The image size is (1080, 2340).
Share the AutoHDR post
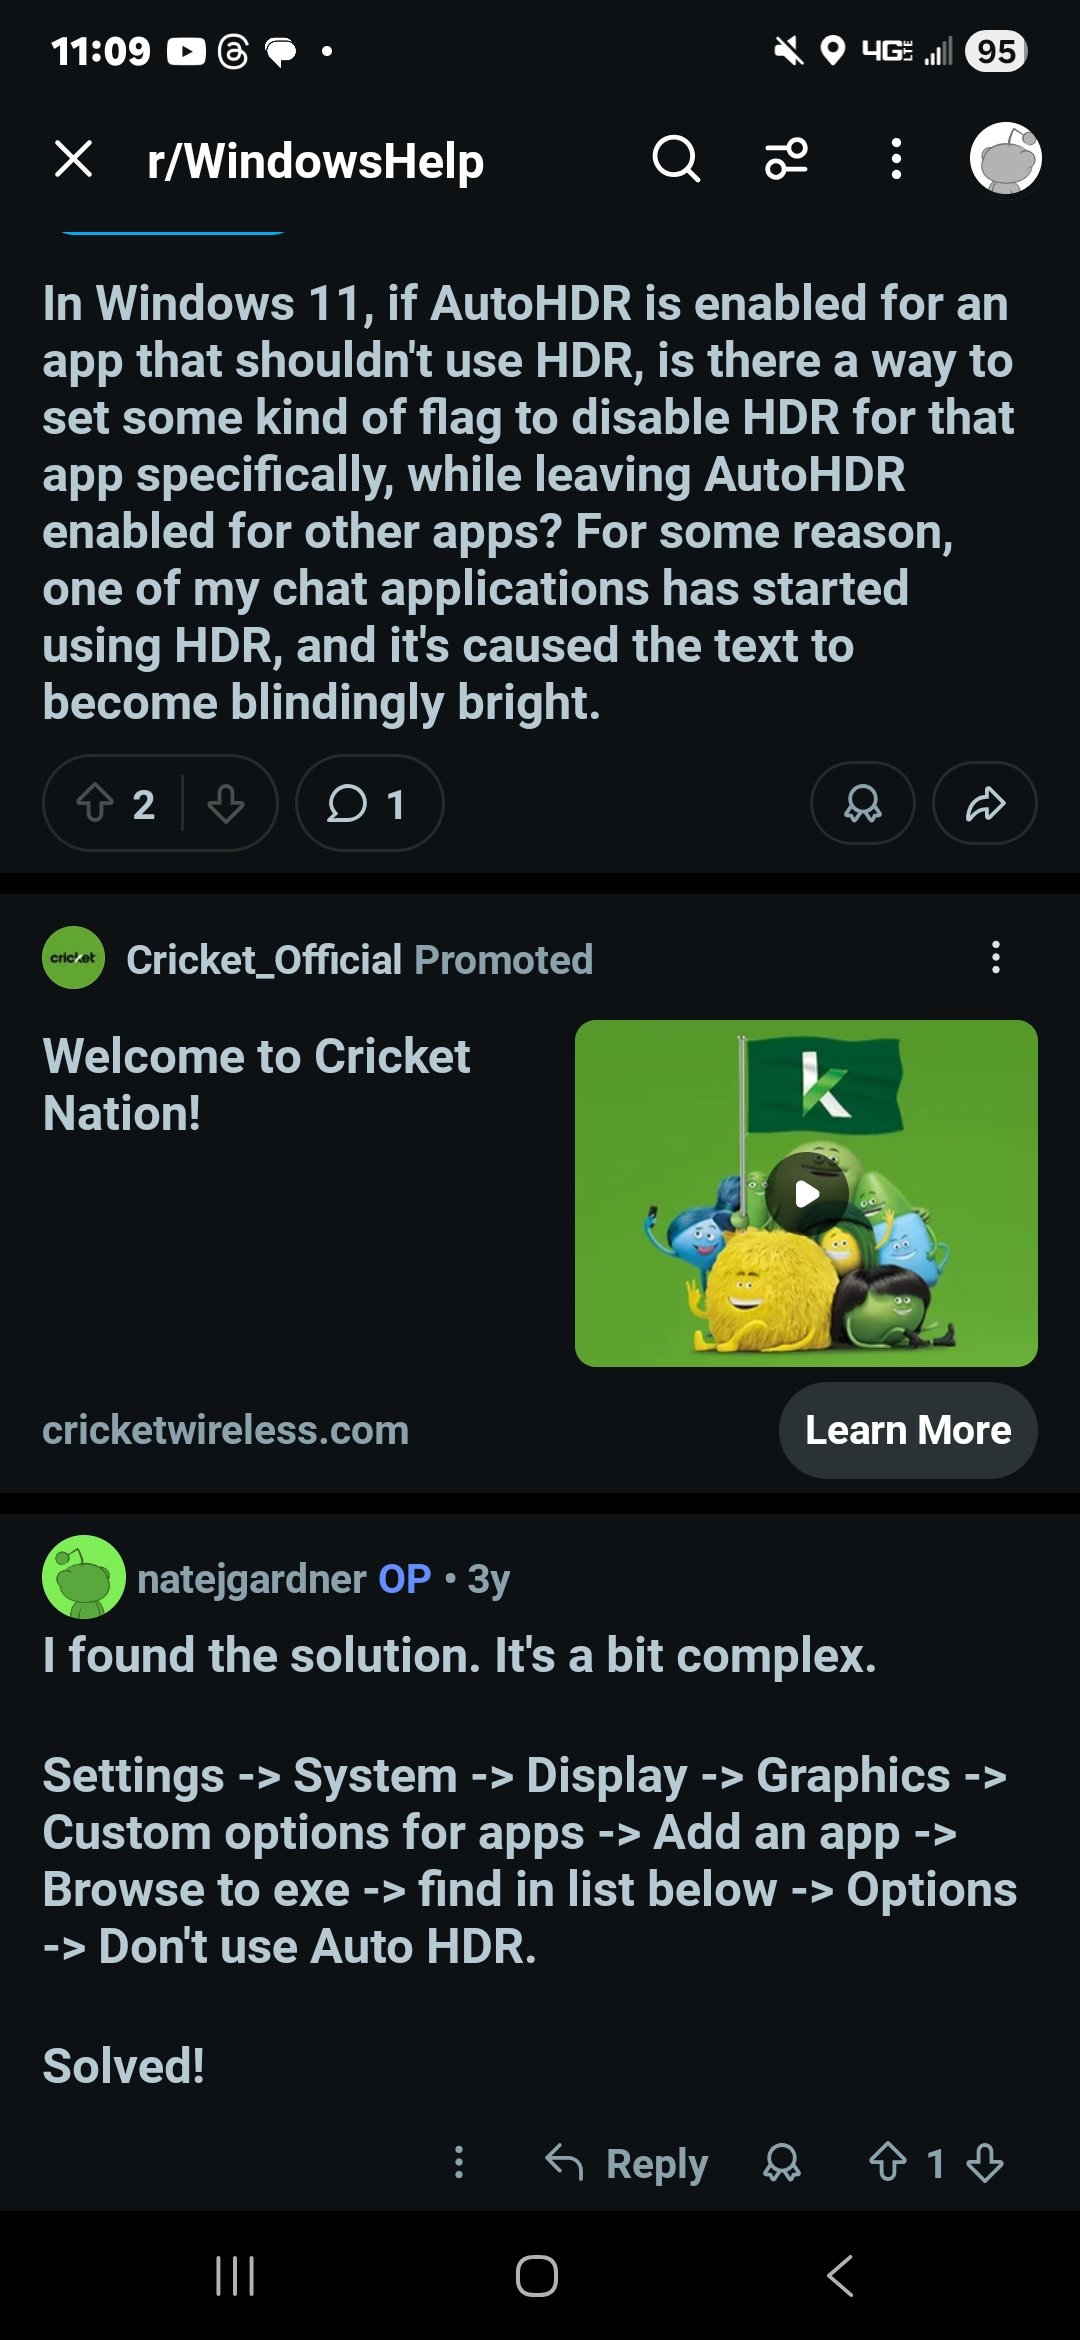[x=984, y=803]
